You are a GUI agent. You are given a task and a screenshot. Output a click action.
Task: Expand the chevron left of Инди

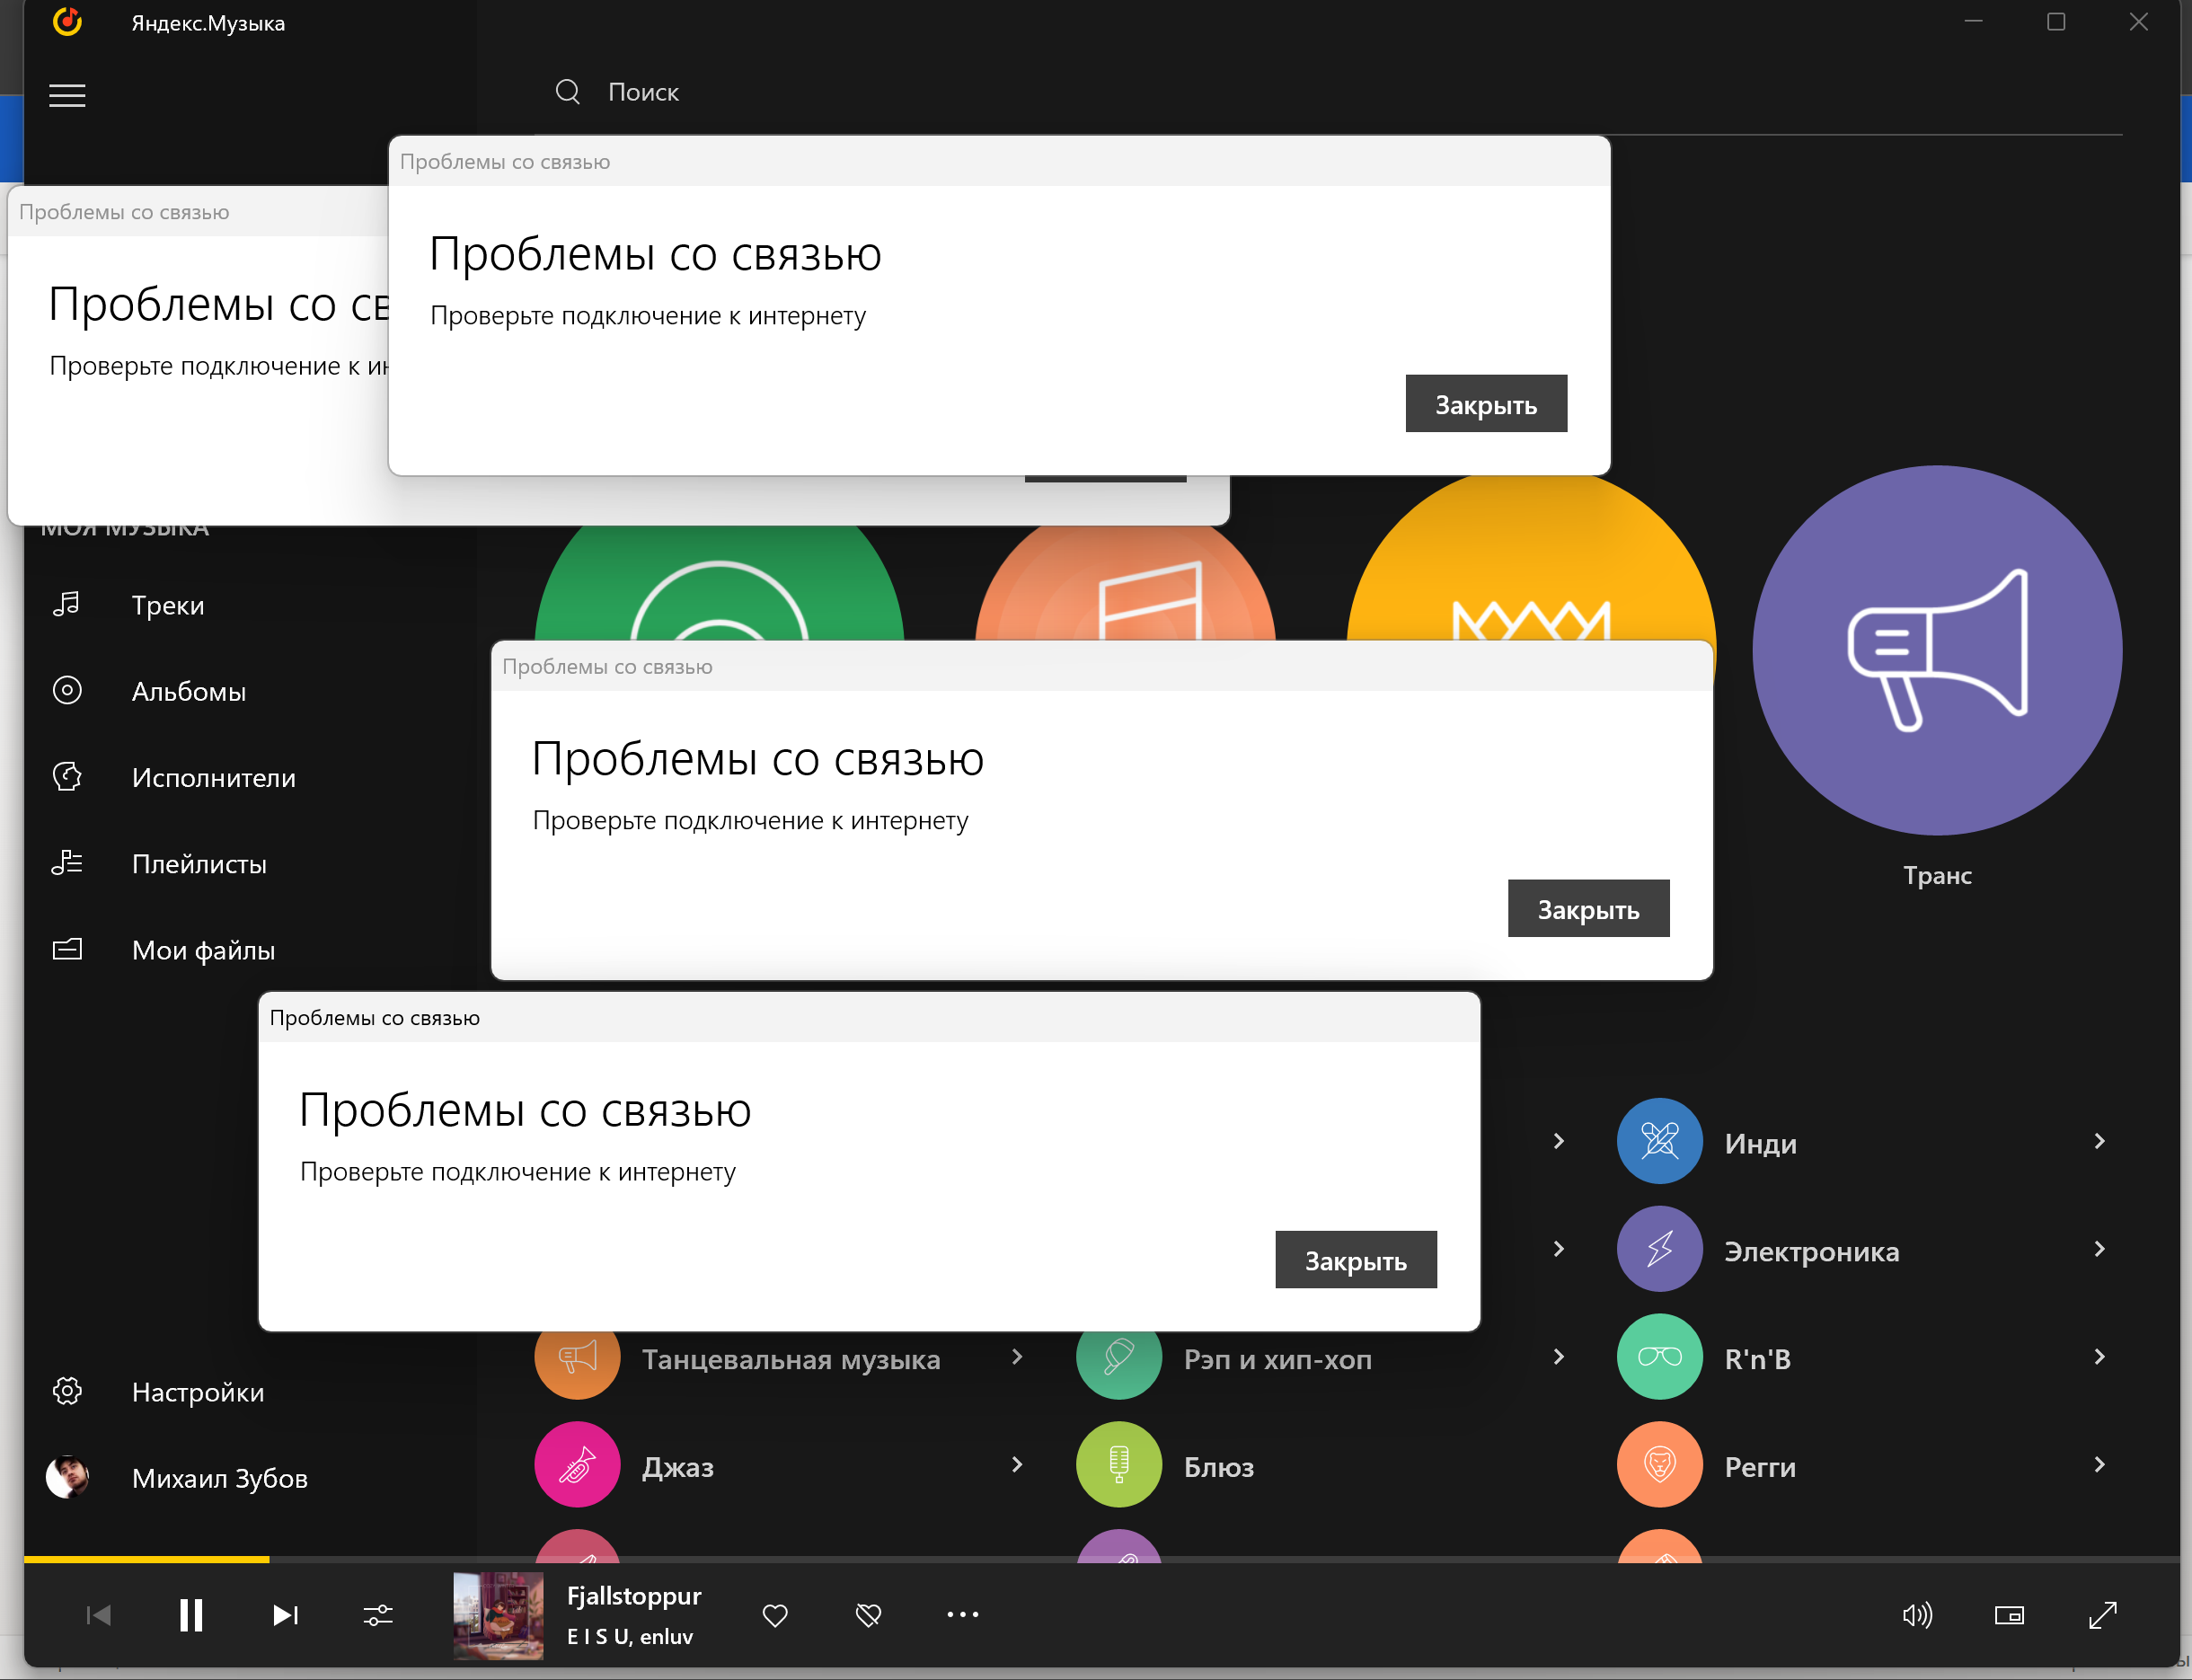(1558, 1141)
